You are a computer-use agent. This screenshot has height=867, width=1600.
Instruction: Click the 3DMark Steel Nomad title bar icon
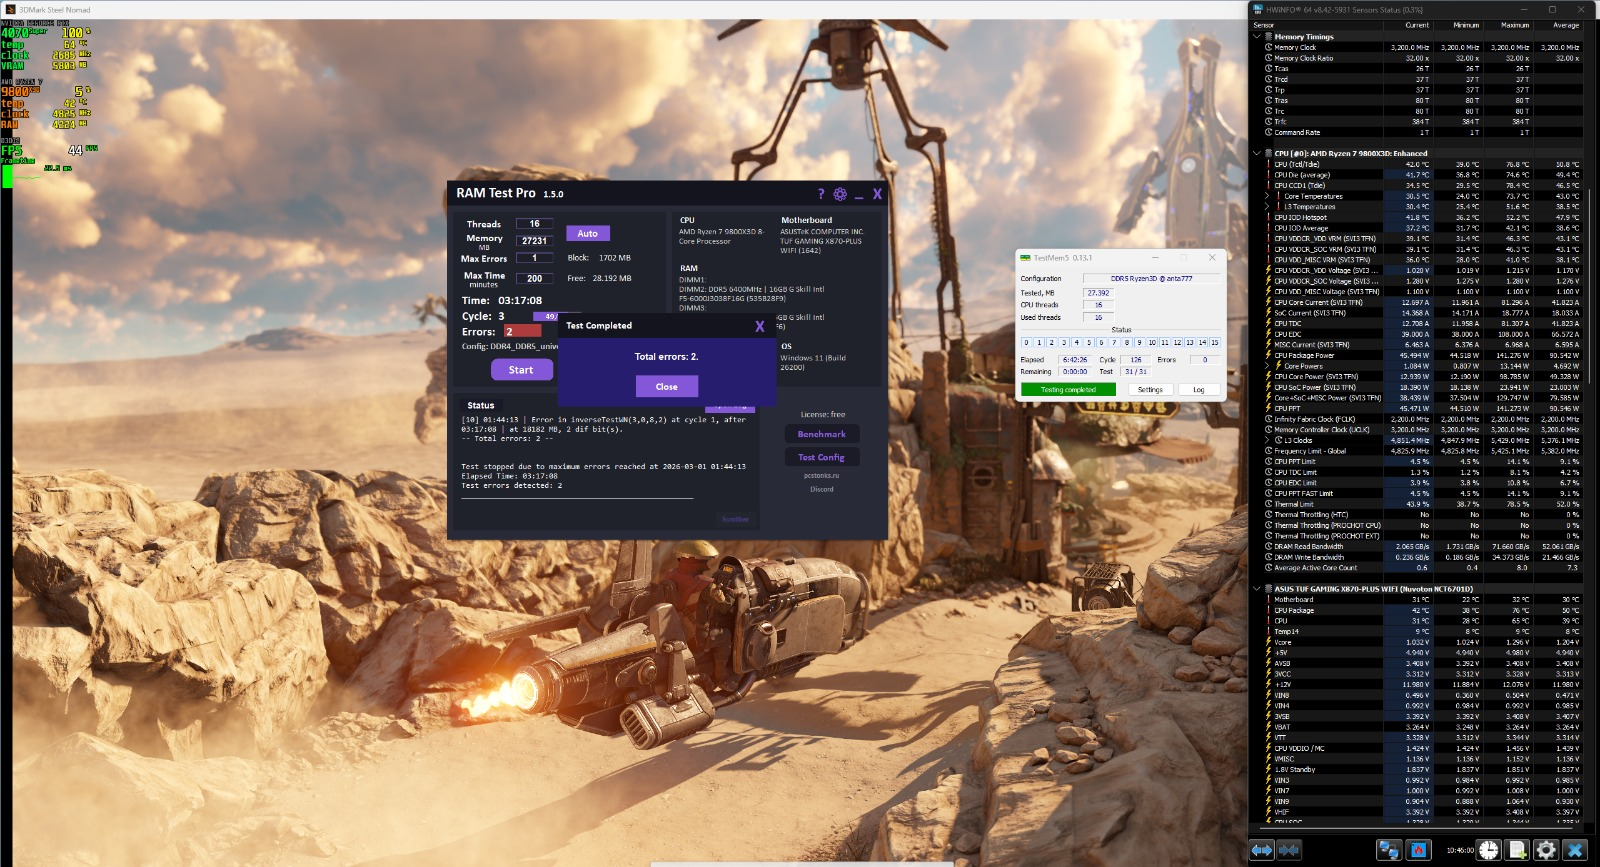tap(10, 10)
